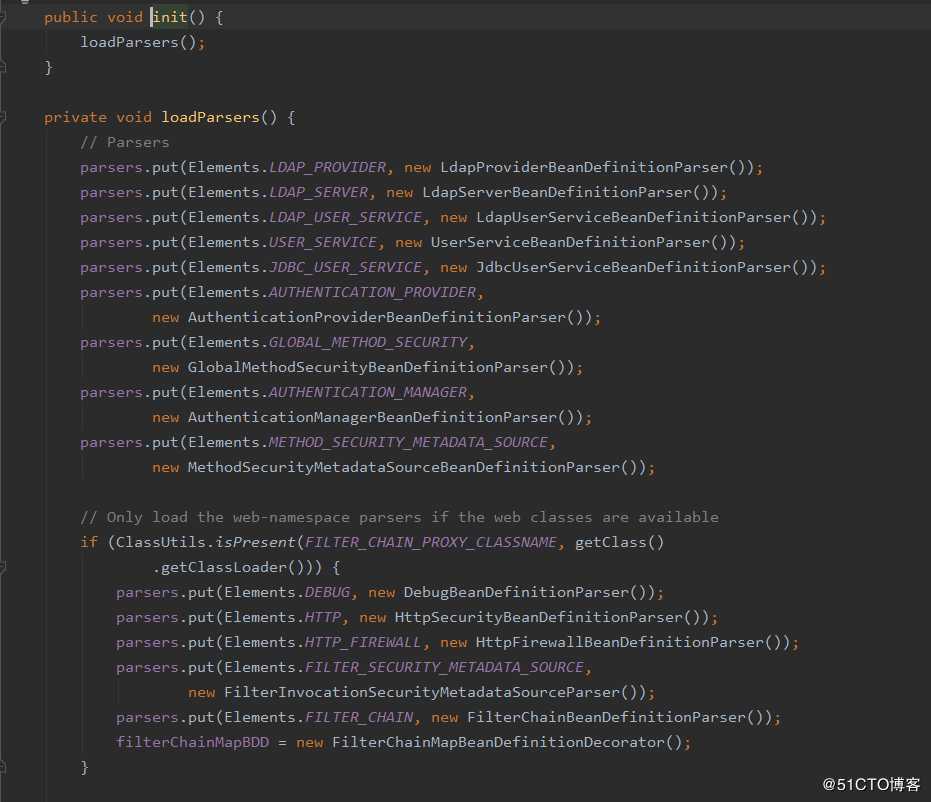Click the loadParsers method declaration name
This screenshot has height=802, width=931.
(x=211, y=118)
